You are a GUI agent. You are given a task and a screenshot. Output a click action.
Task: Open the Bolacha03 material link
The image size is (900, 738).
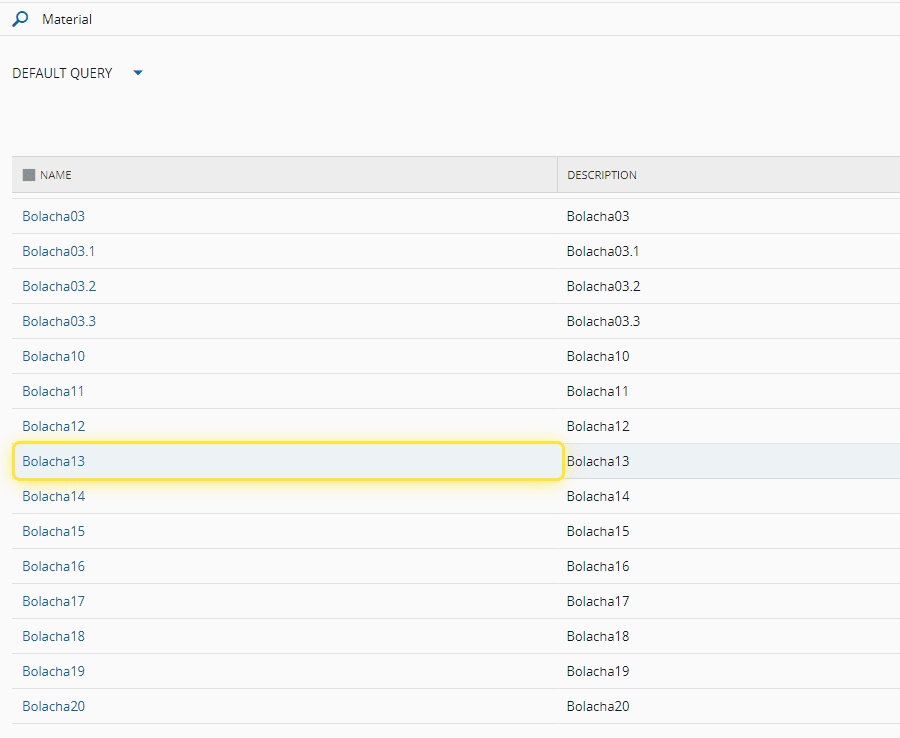pos(53,216)
